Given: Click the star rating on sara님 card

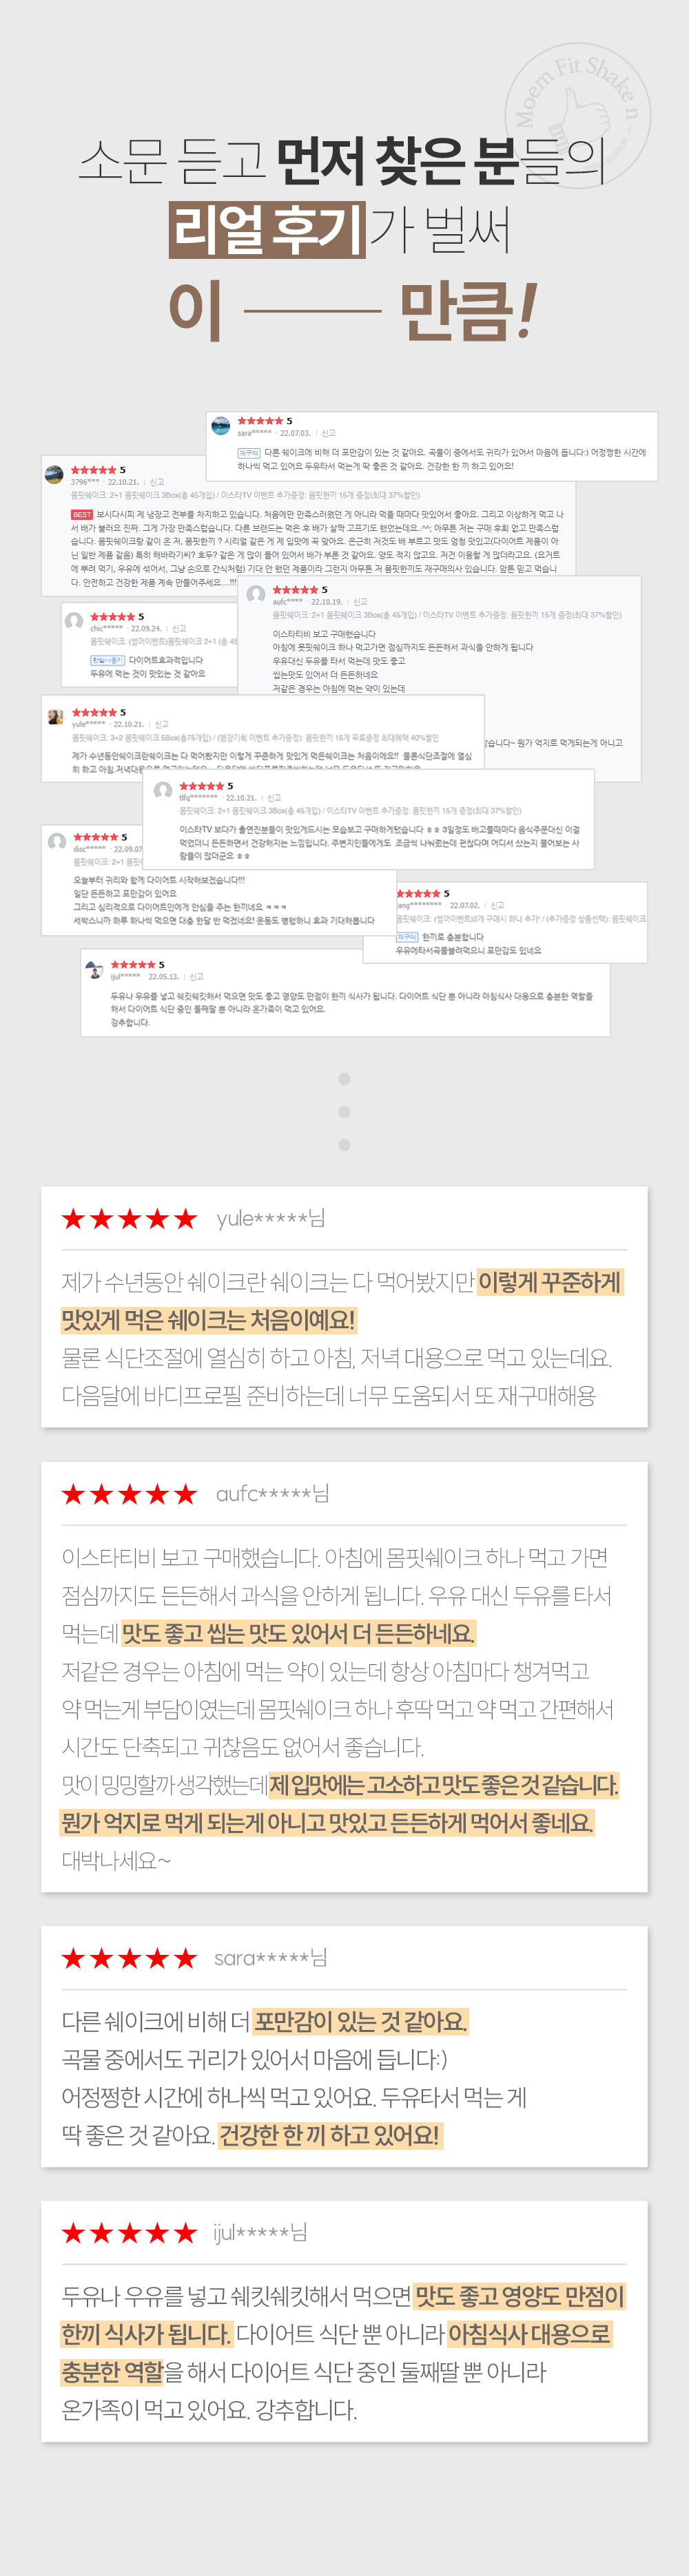Looking at the screenshot, I should 129,1958.
